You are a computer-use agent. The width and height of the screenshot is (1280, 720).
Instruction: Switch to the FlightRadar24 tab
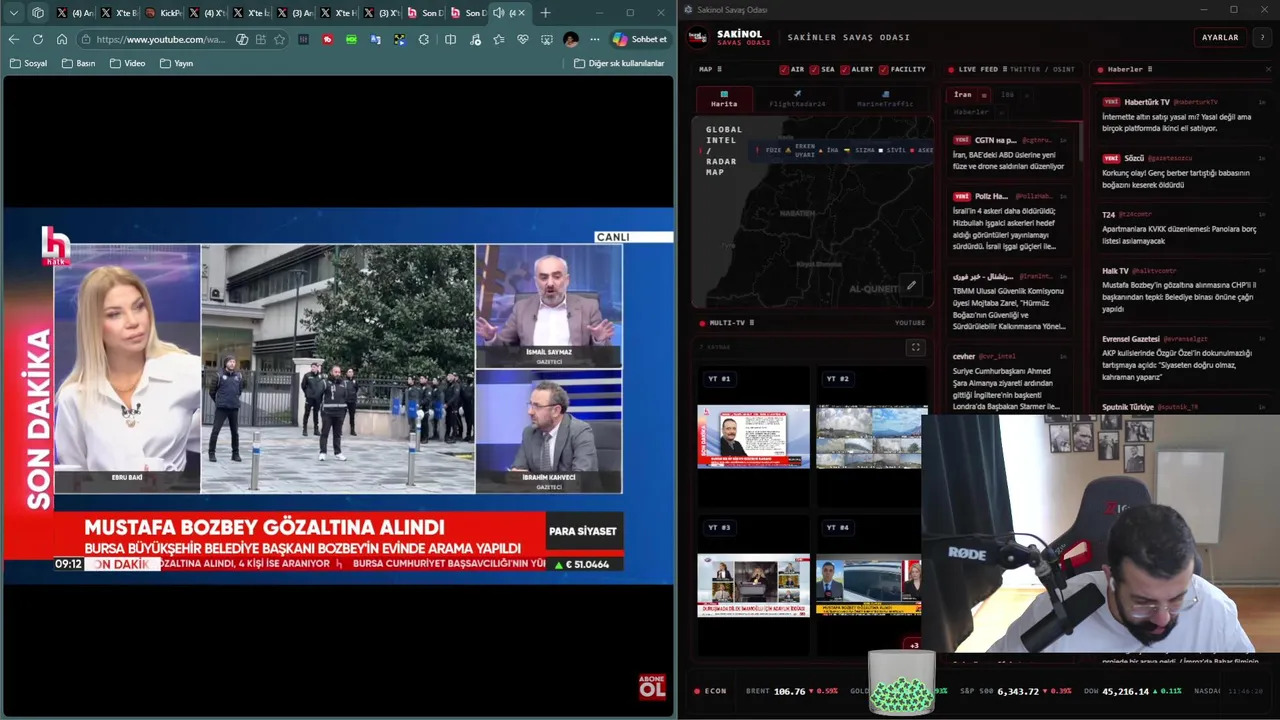tap(797, 99)
